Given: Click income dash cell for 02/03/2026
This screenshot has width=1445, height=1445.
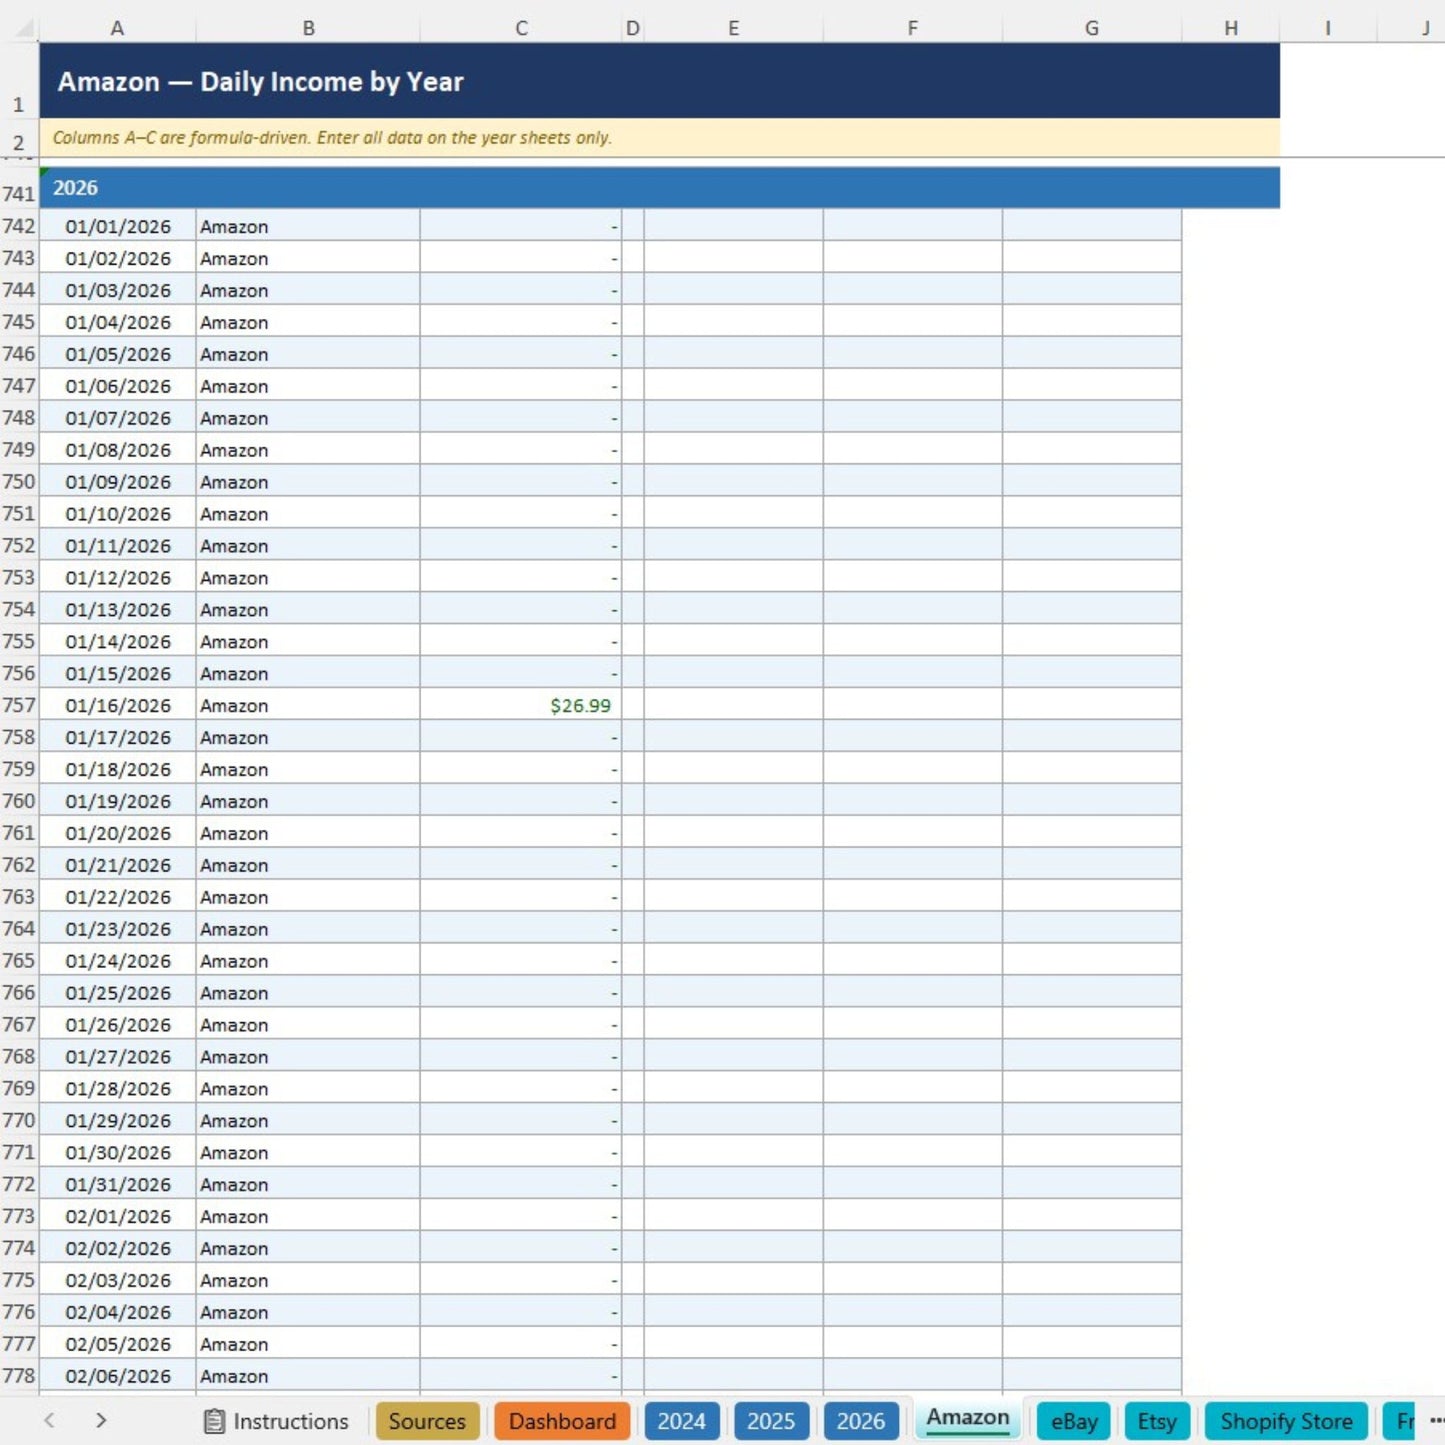Looking at the screenshot, I should pos(520,1280).
